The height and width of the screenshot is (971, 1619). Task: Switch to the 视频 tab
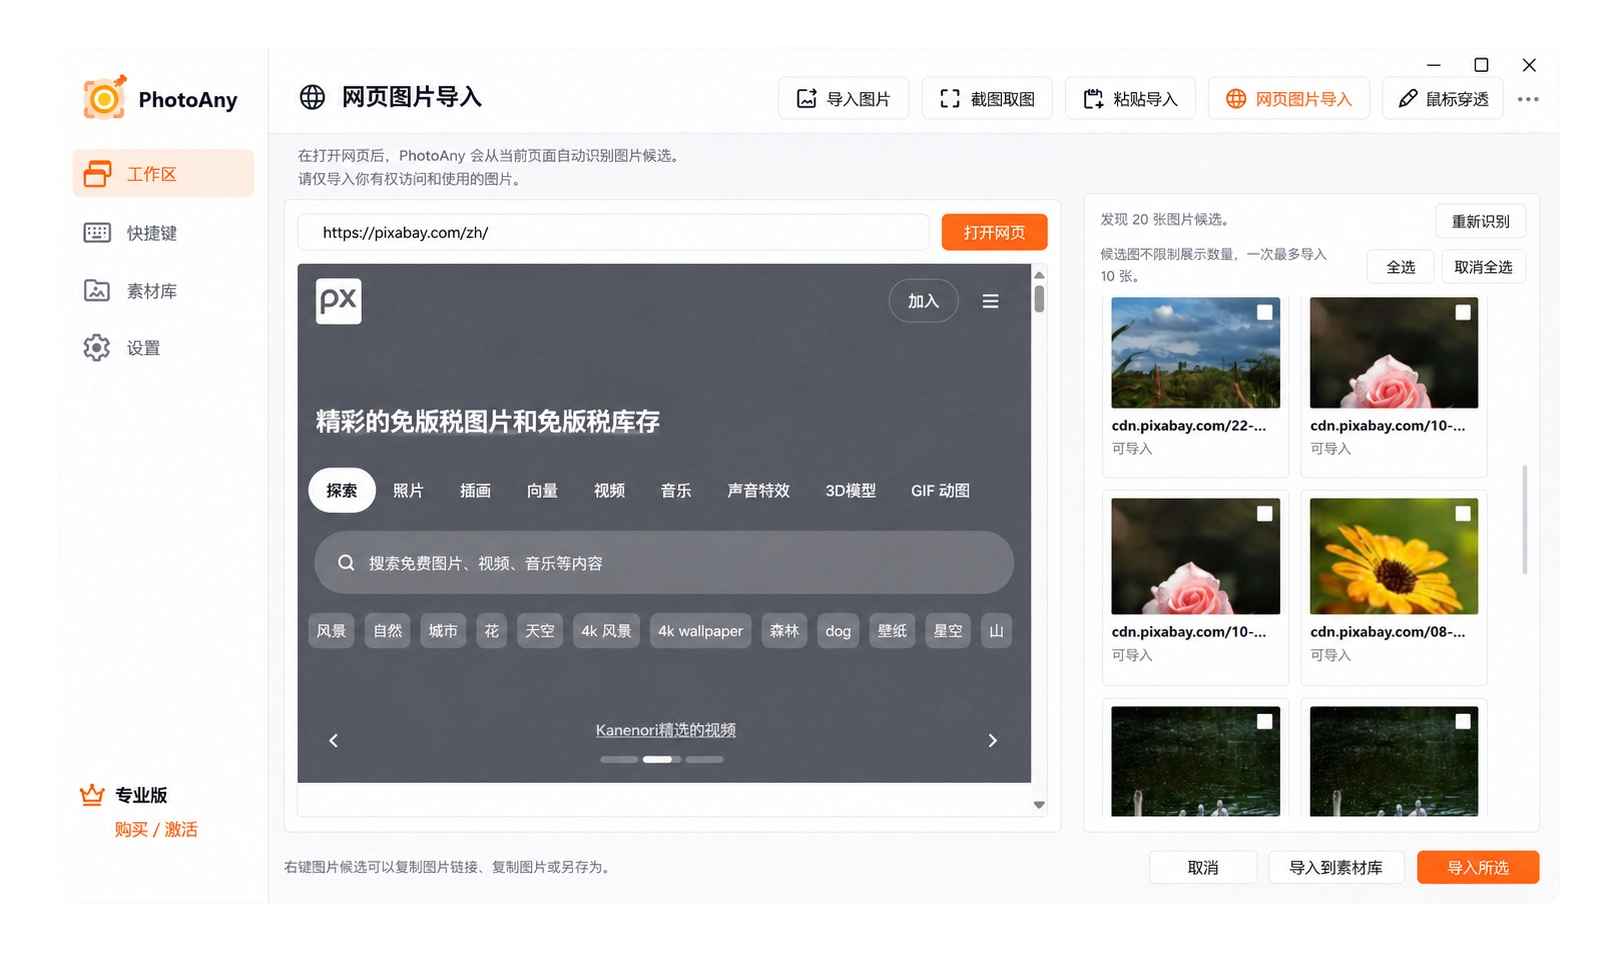click(609, 490)
